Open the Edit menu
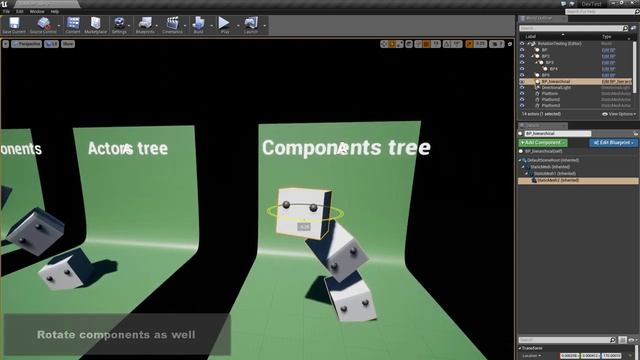 pos(20,11)
